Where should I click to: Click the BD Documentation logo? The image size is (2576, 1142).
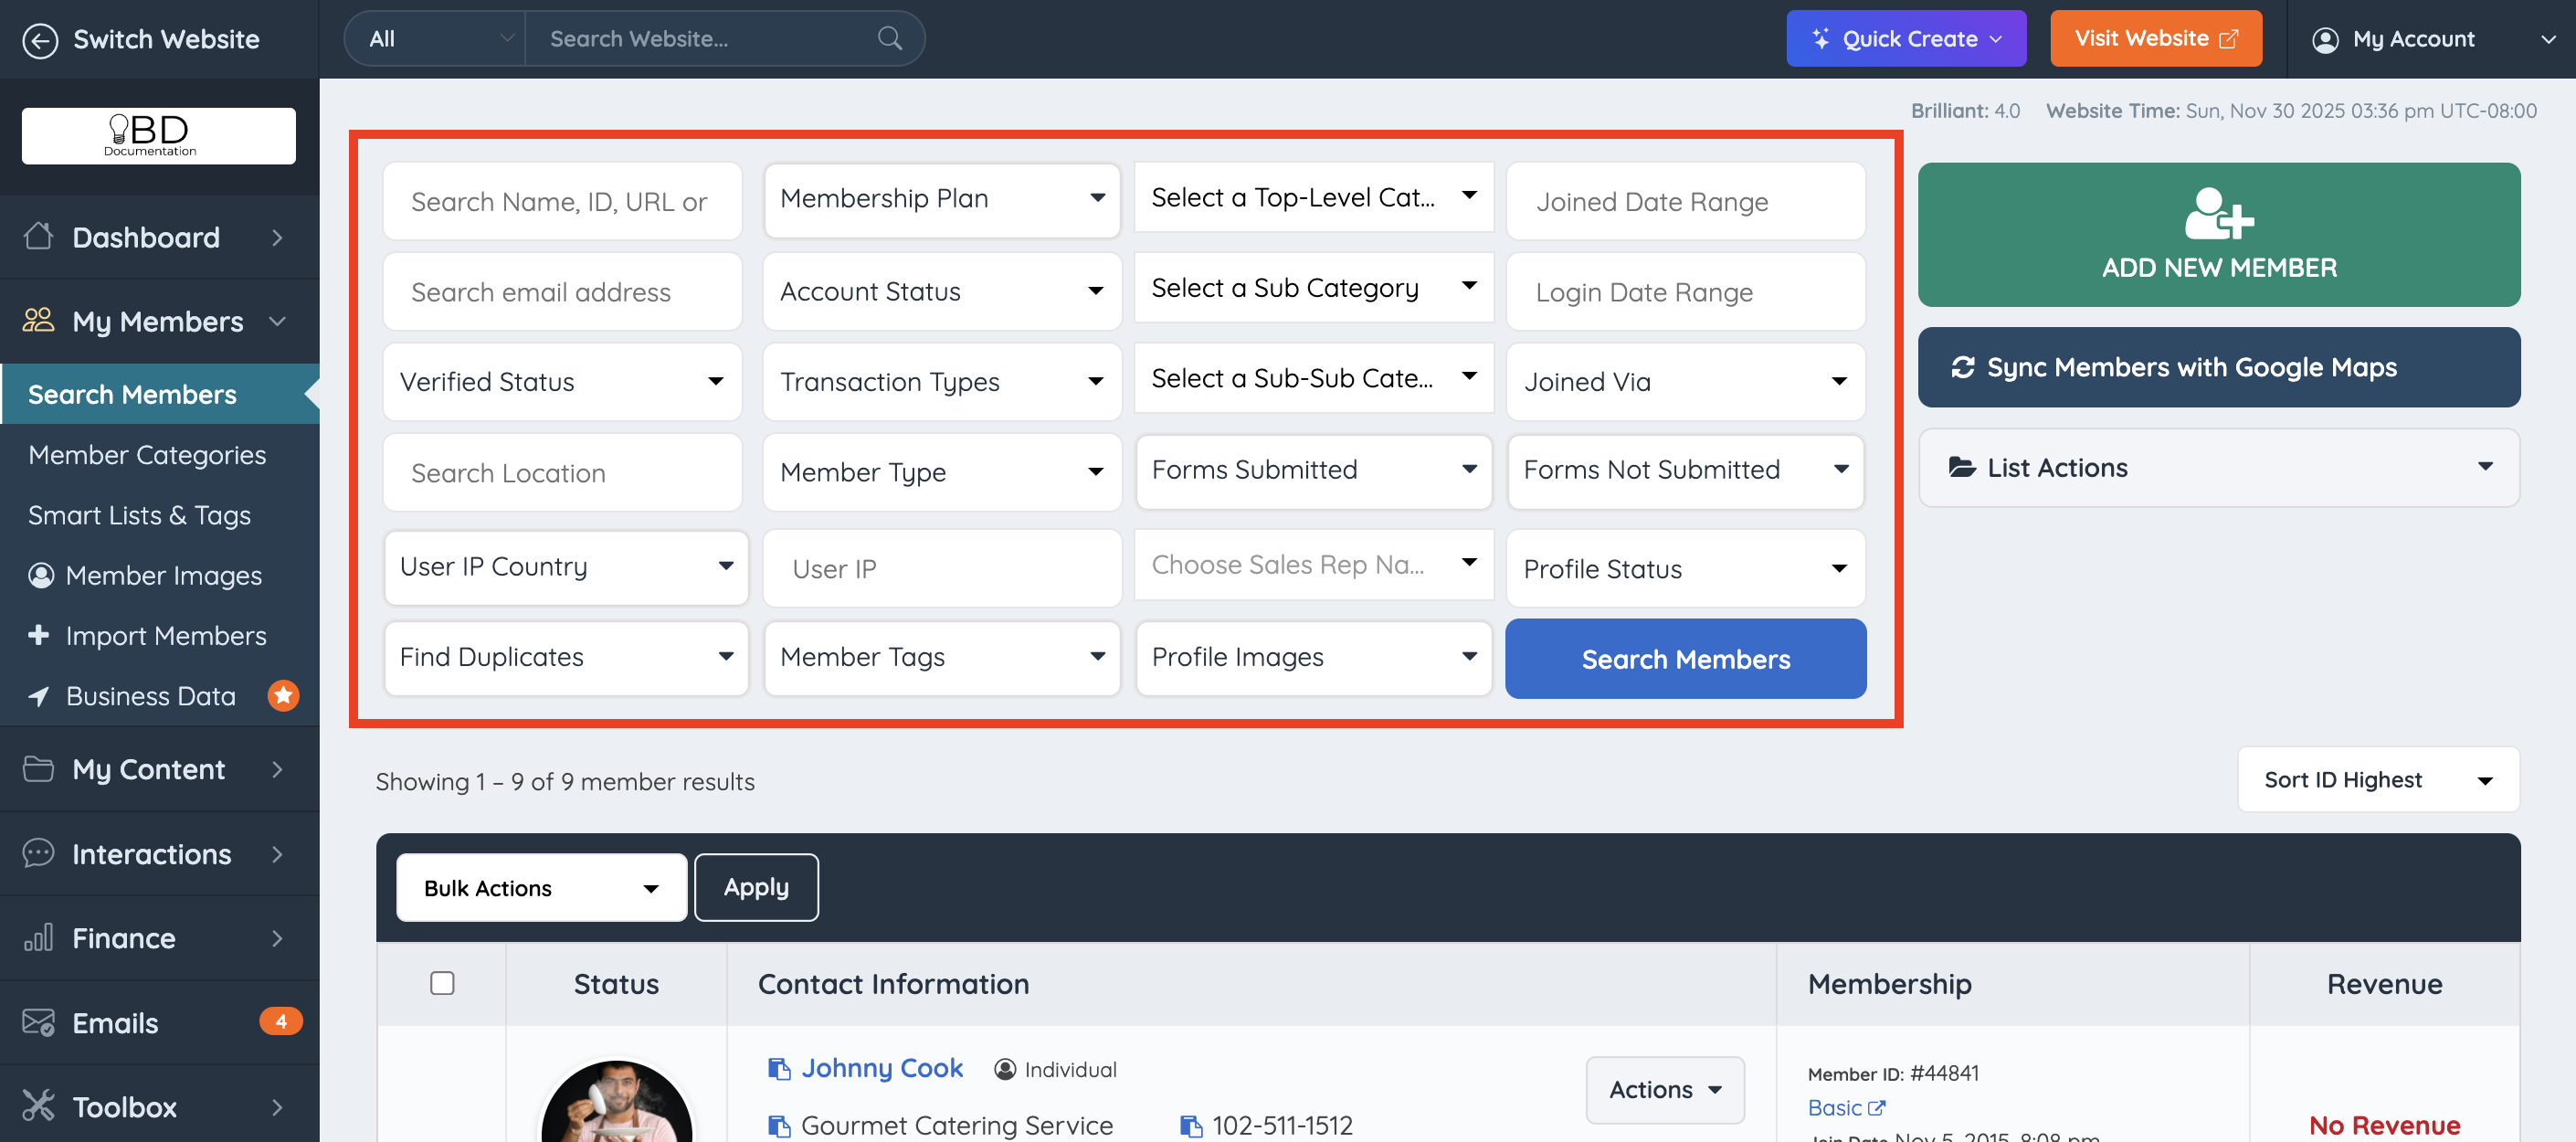158,136
